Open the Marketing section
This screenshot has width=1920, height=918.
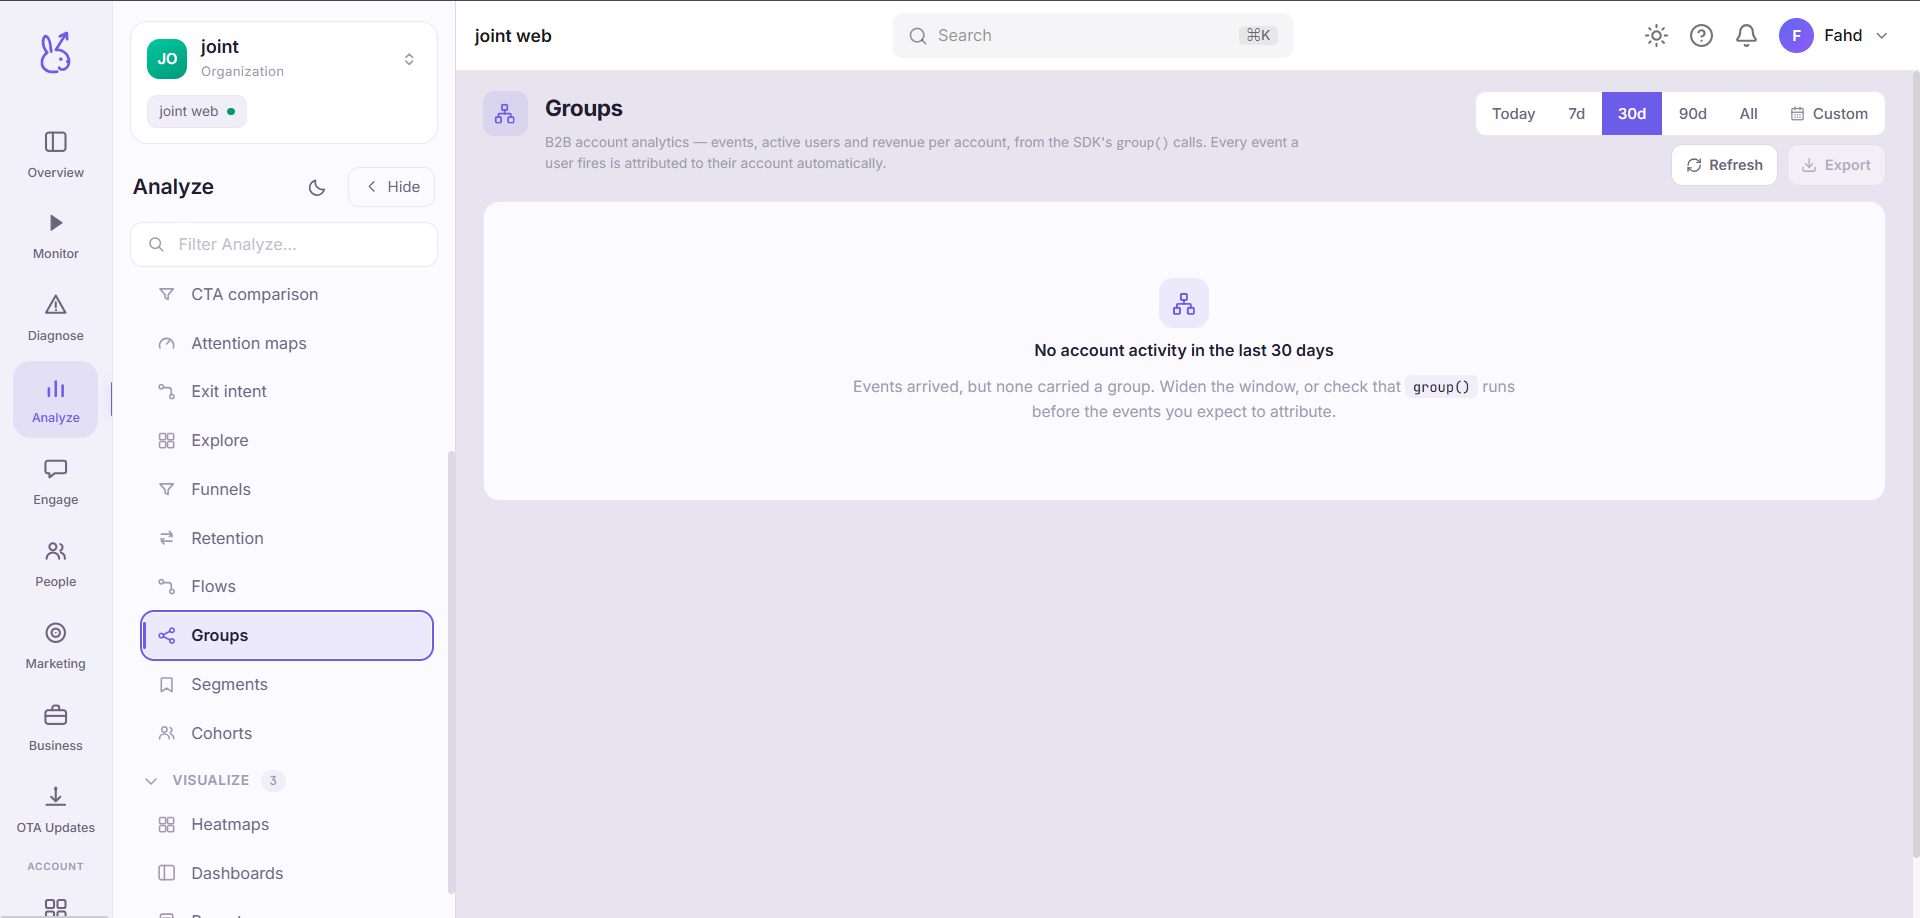click(x=56, y=647)
